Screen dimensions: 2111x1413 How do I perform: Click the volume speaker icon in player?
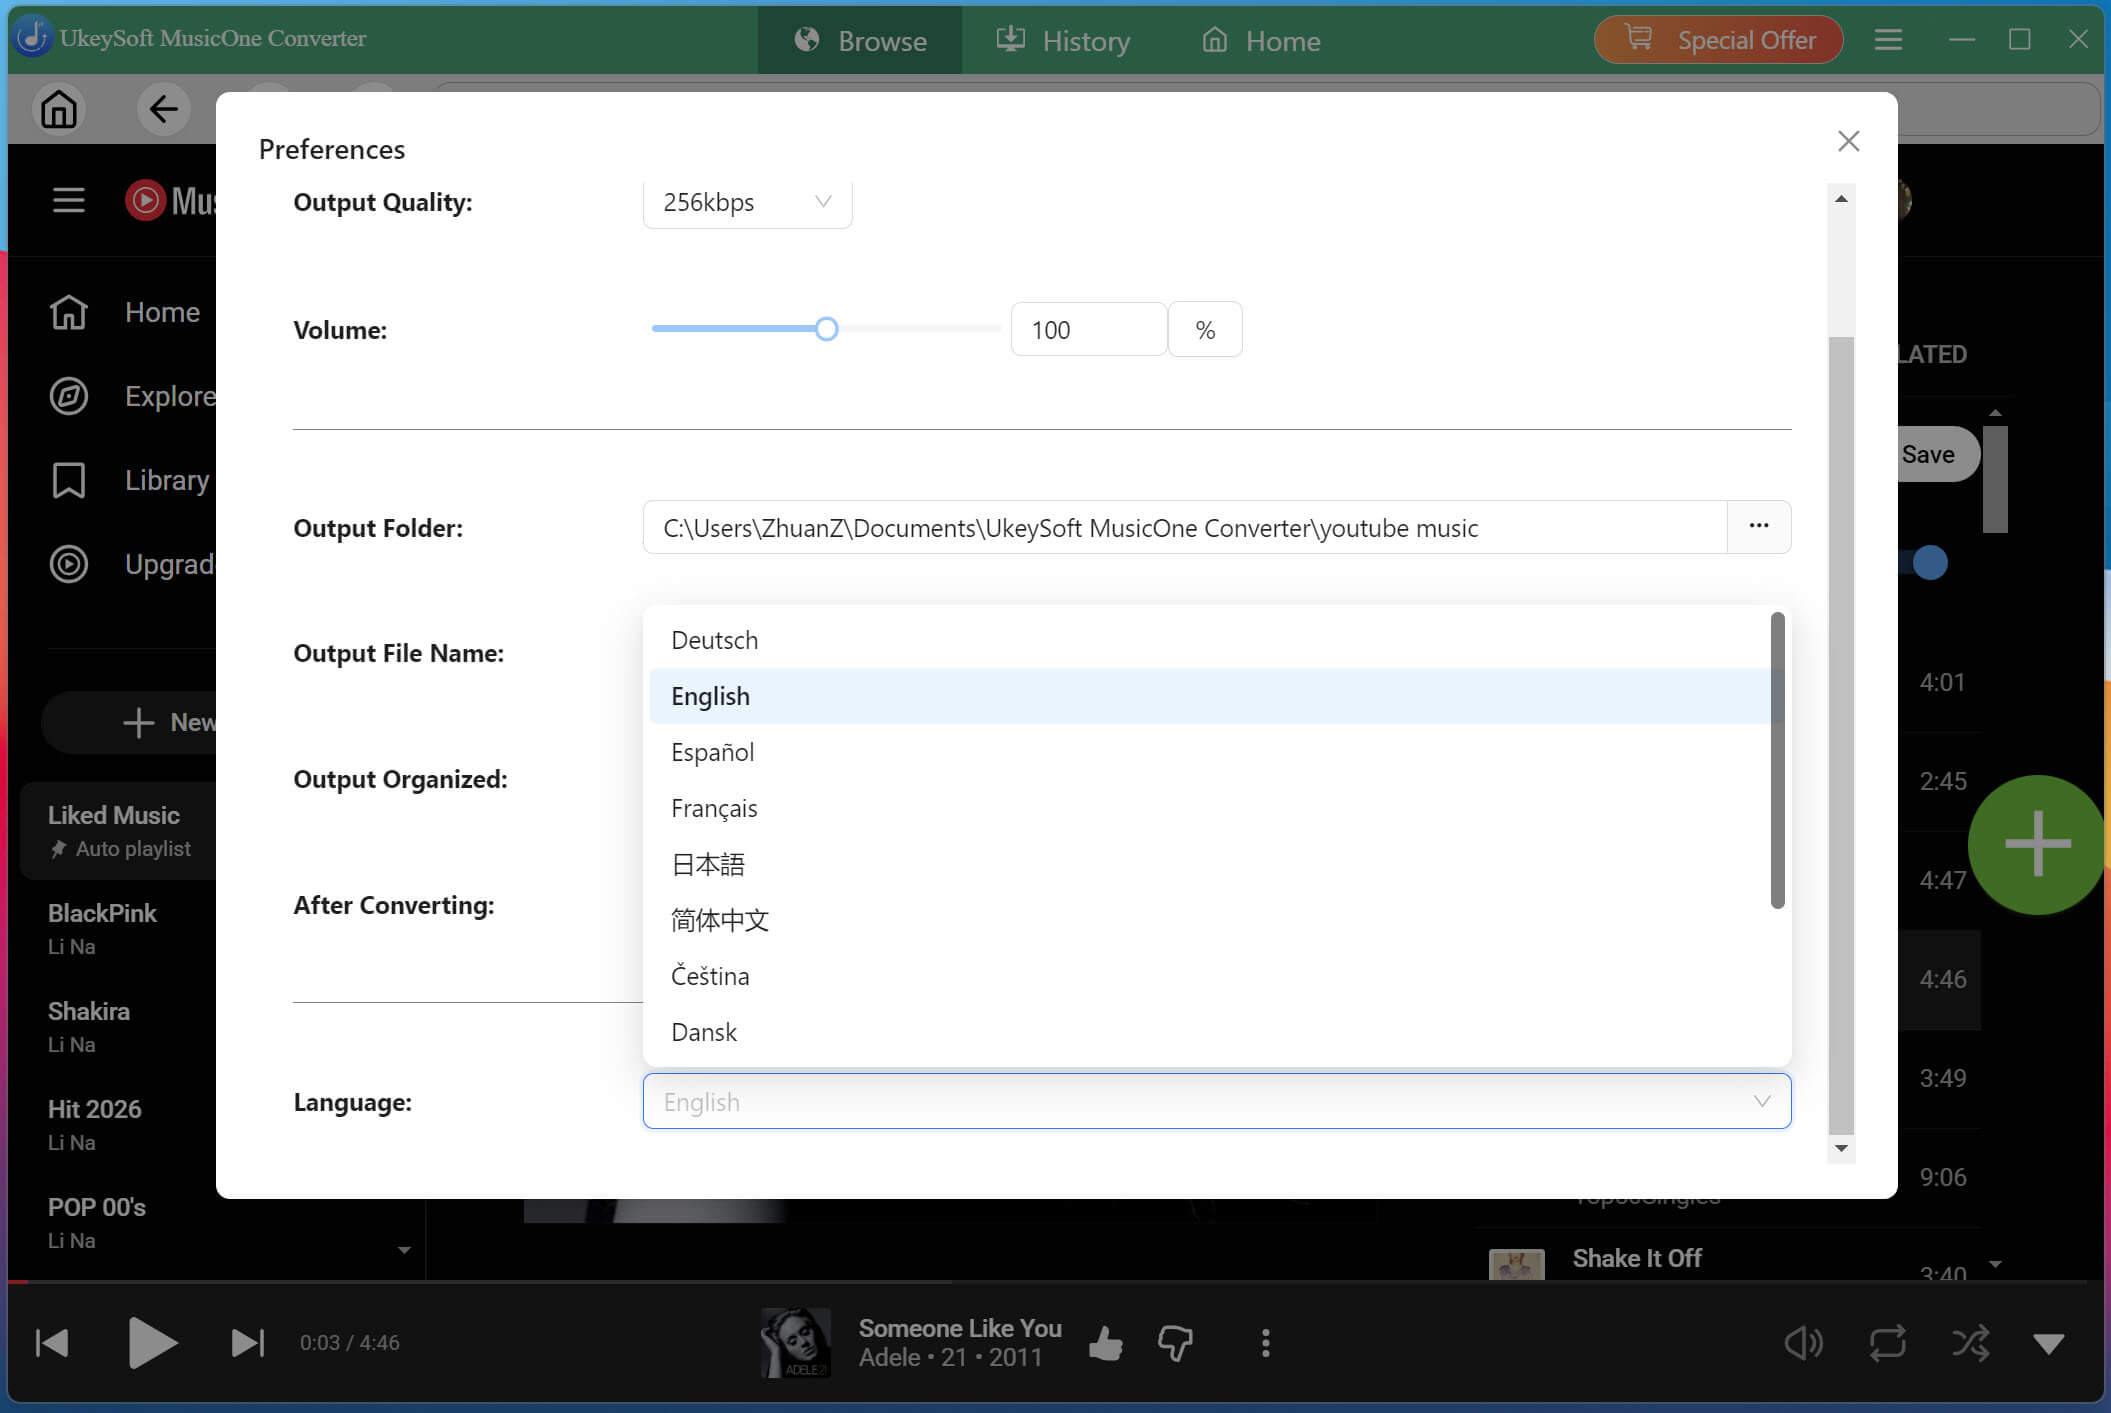point(1804,1343)
